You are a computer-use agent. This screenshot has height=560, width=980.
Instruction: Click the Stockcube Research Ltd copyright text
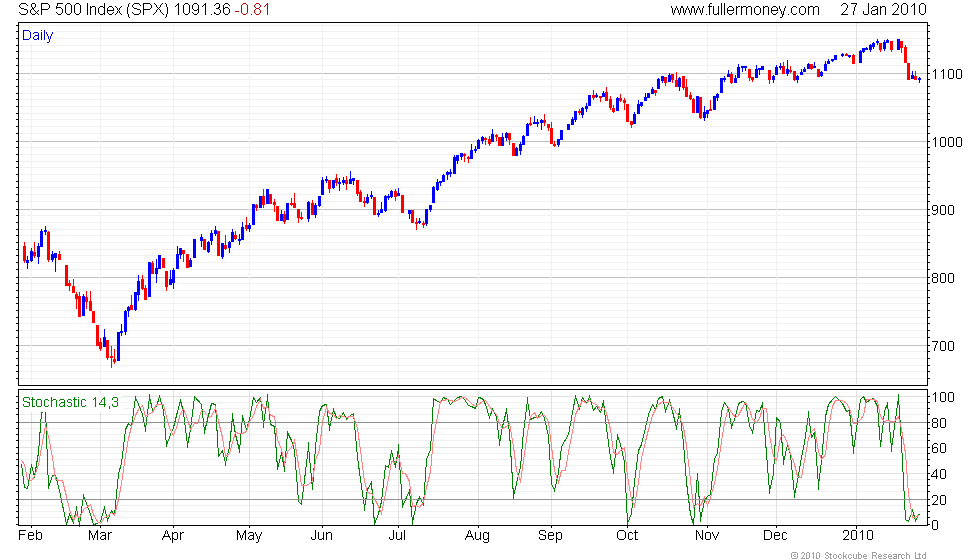[x=858, y=555]
